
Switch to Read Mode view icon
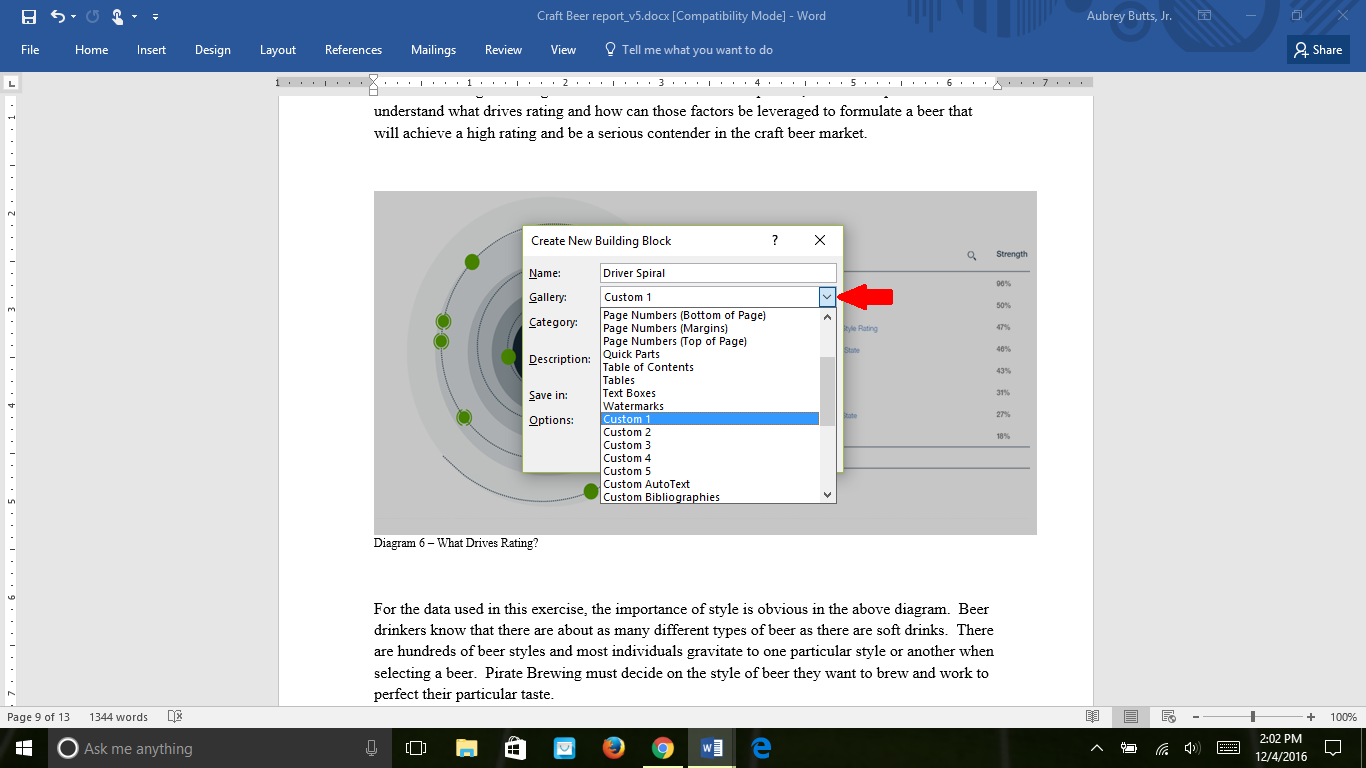pos(1093,716)
